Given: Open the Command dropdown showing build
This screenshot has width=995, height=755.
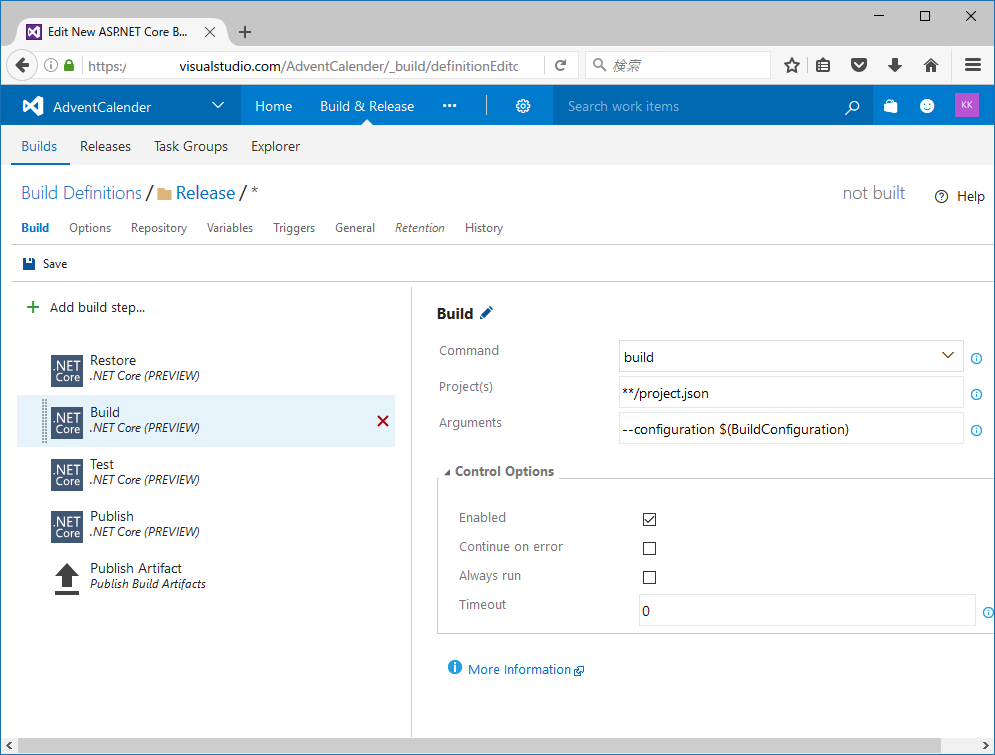Looking at the screenshot, I should click(791, 357).
